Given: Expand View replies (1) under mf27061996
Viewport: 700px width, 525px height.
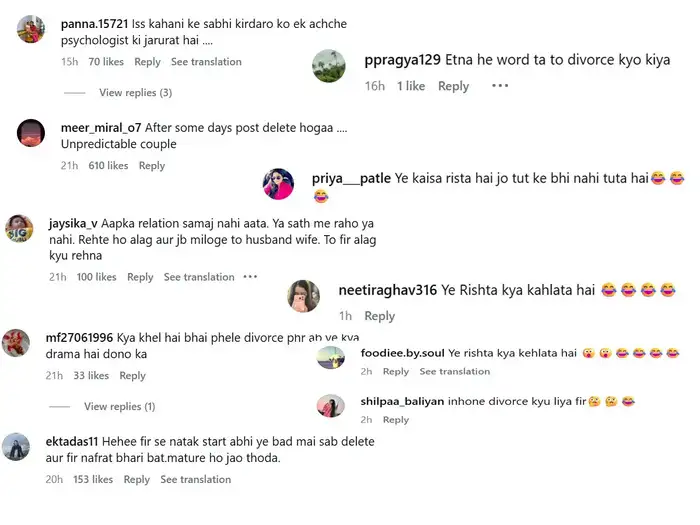Looking at the screenshot, I should [119, 407].
